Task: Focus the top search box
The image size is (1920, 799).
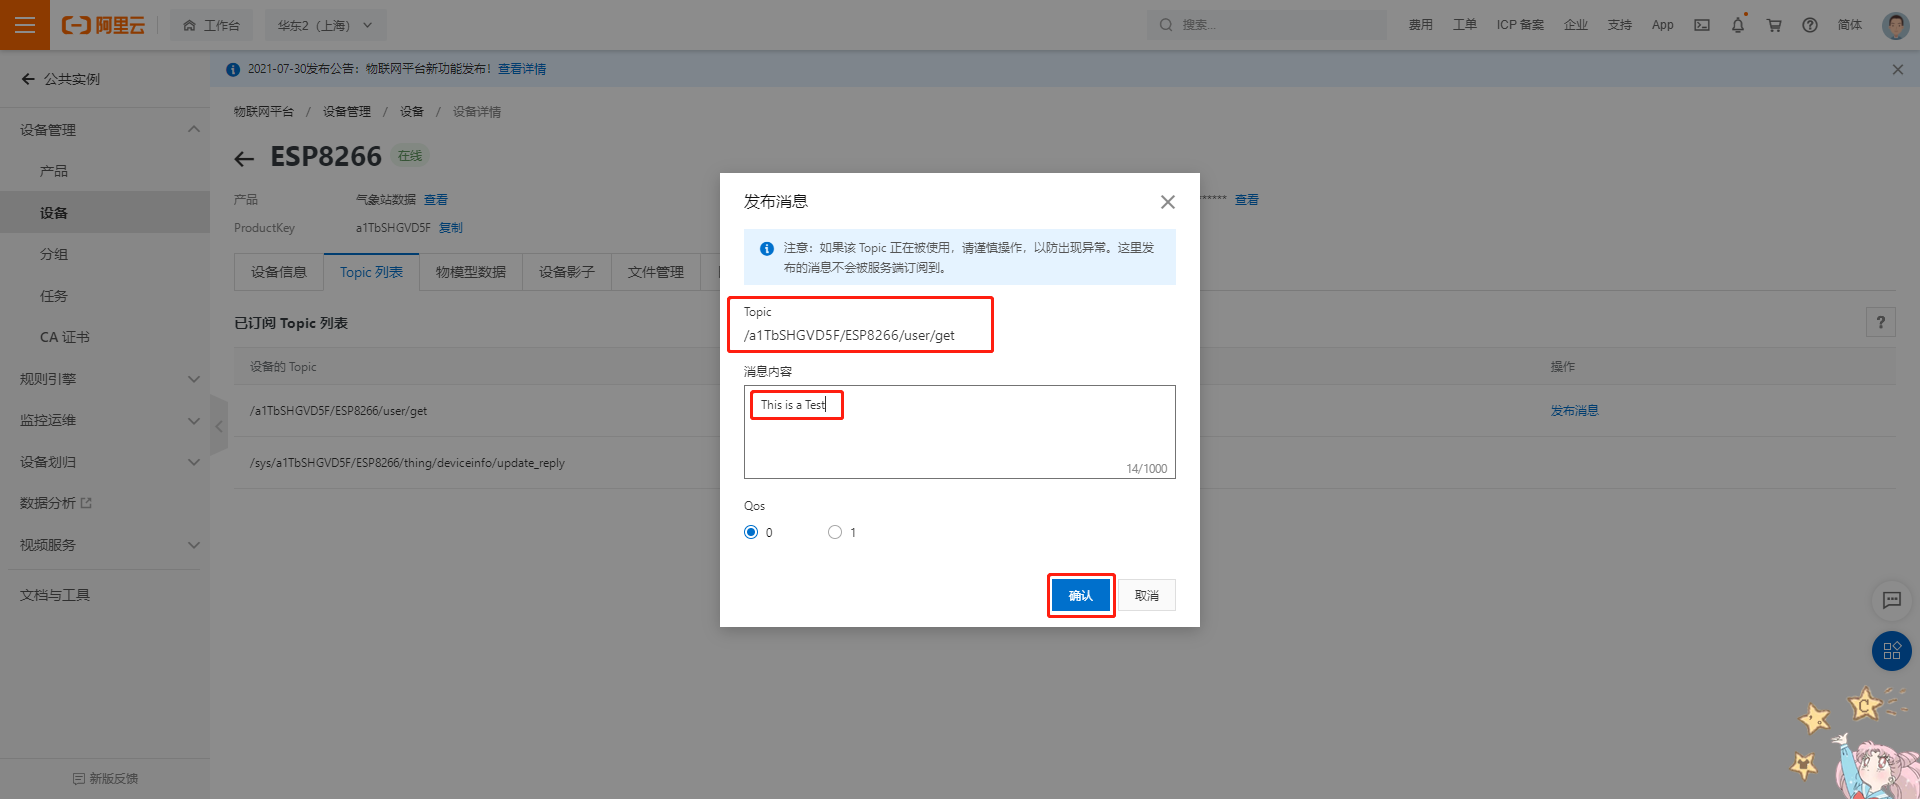Action: 1267,25
